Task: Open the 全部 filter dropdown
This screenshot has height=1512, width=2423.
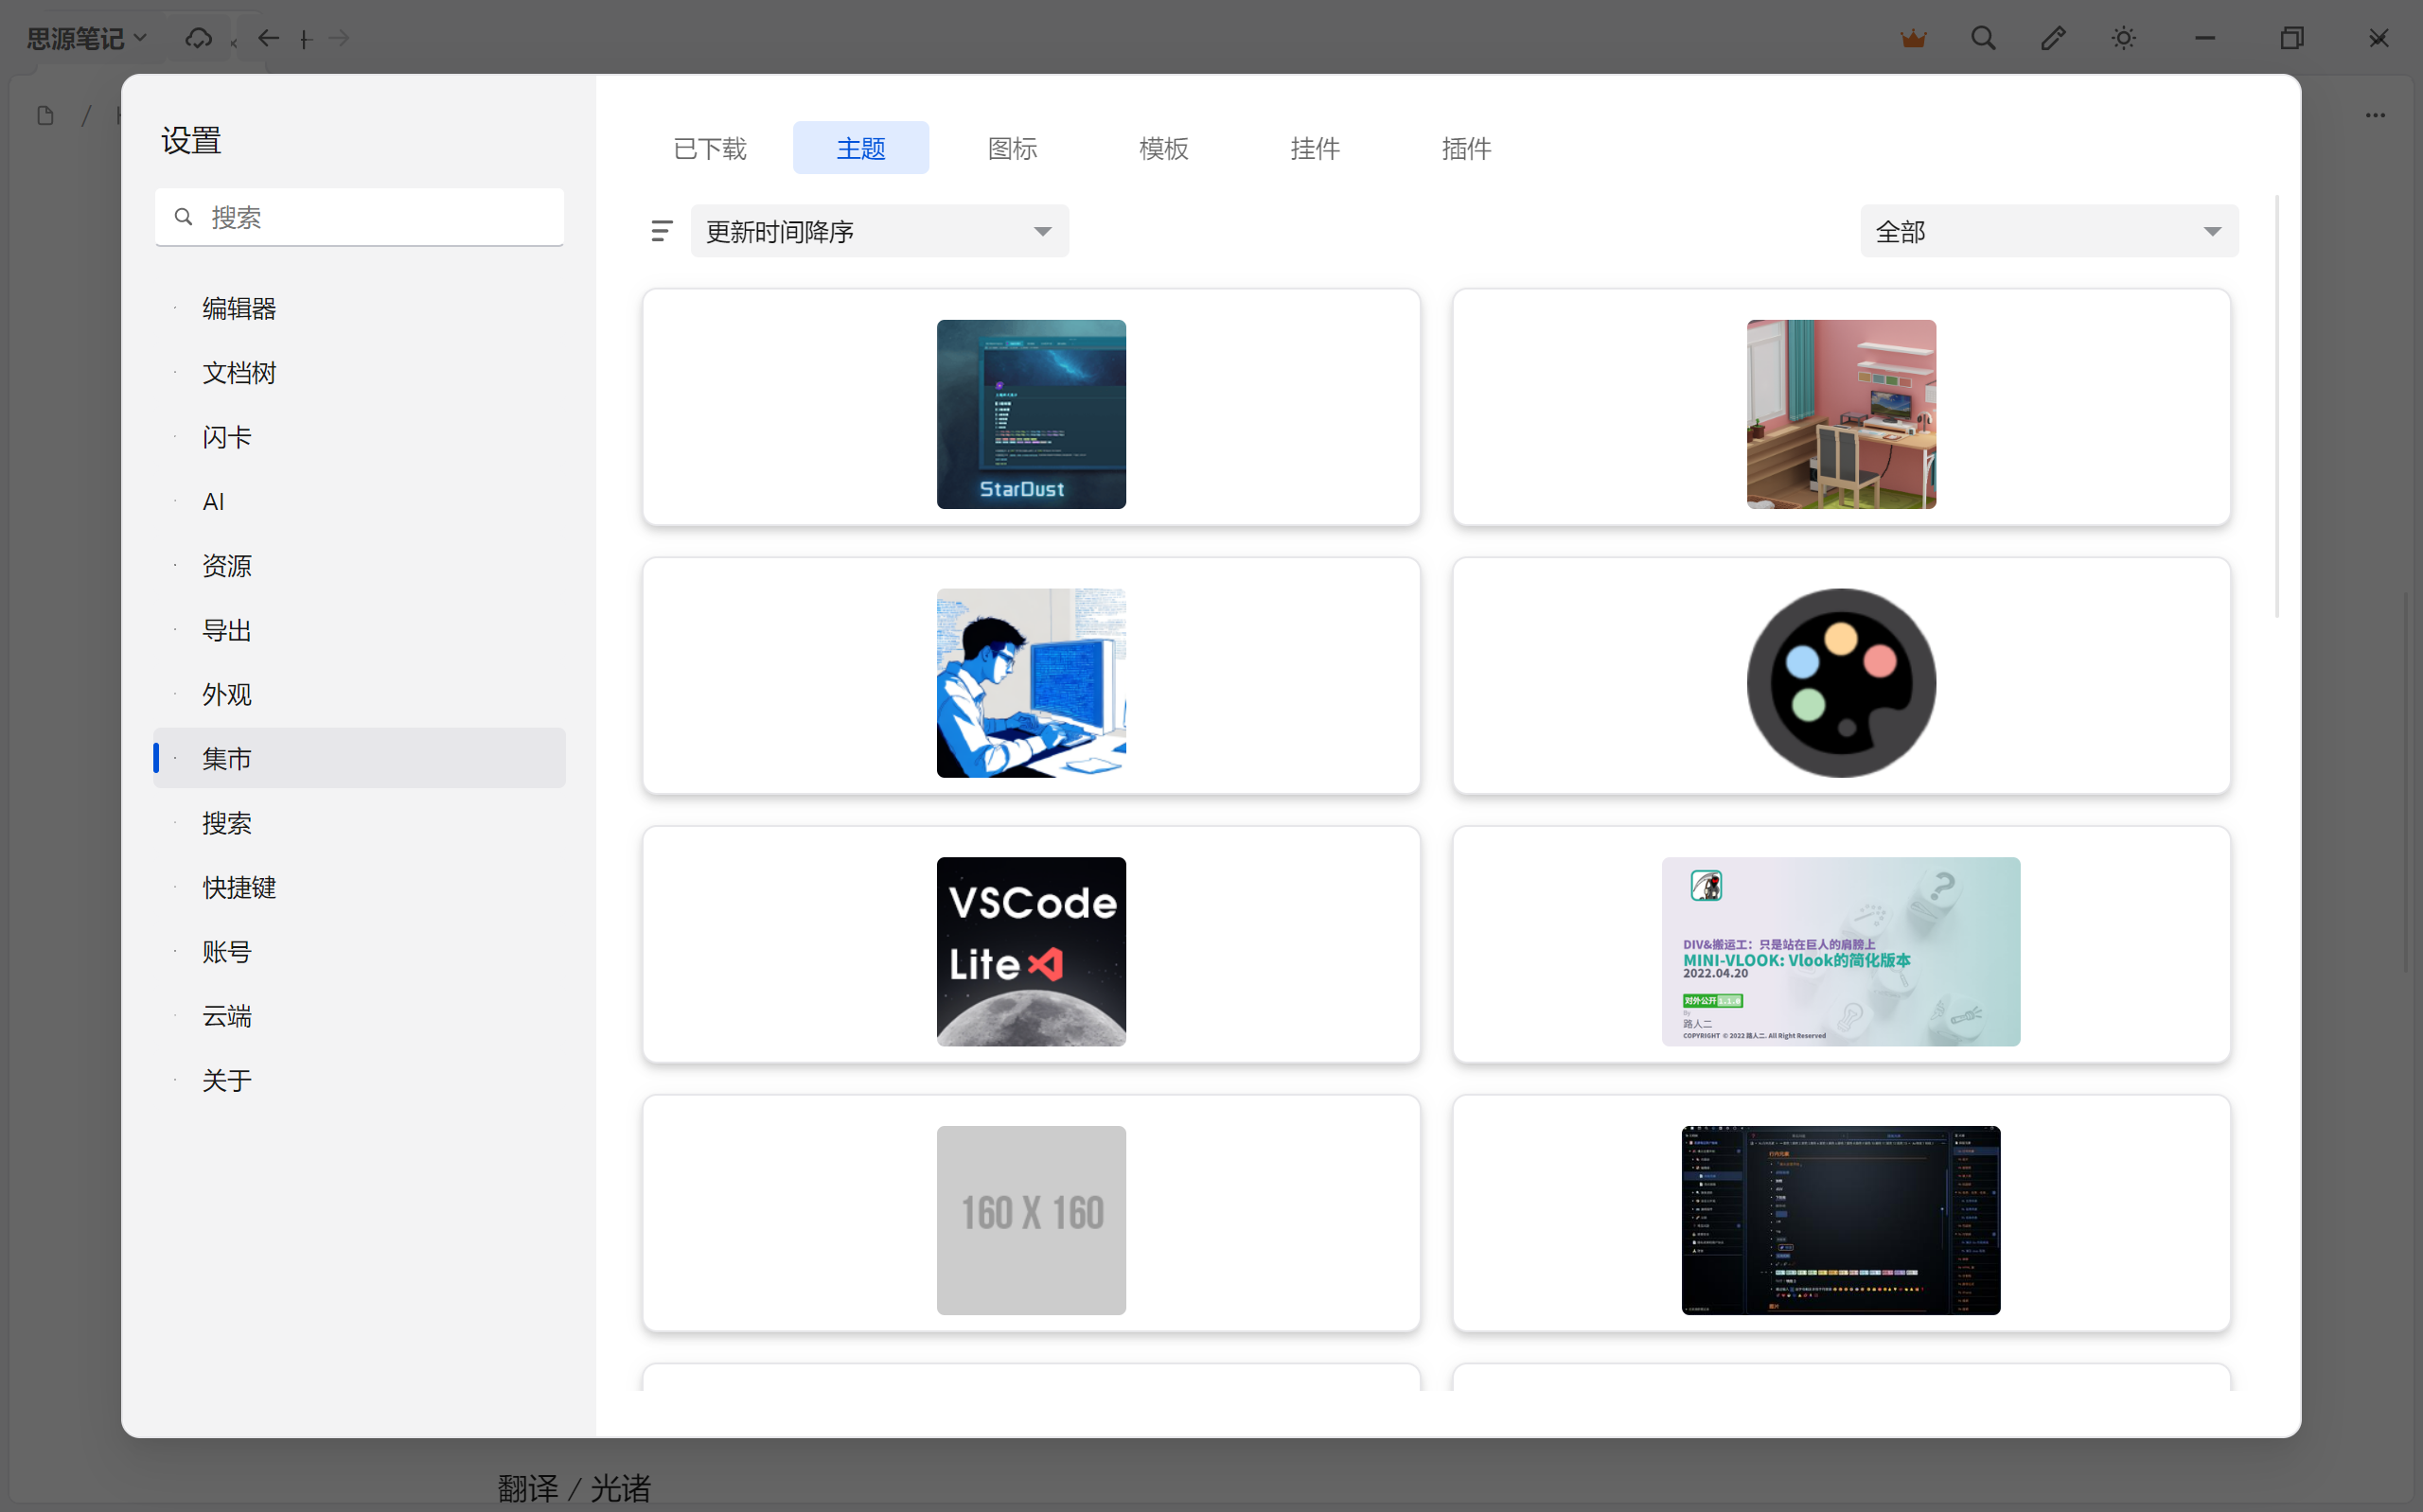Action: coord(2047,231)
